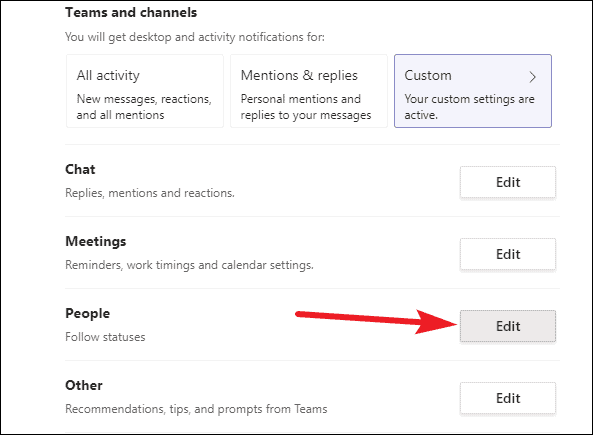Viewport: 593px width, 435px height.
Task: Click desktop and activity notifications subtitle
Action: coord(195,37)
